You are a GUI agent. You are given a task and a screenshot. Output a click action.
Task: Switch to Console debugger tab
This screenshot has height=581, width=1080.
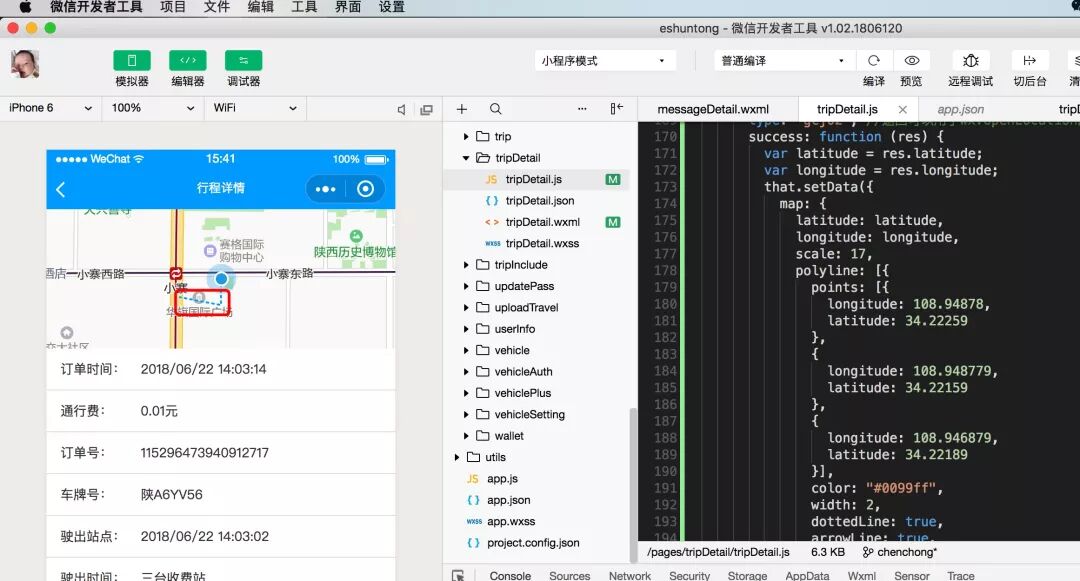tap(510, 575)
